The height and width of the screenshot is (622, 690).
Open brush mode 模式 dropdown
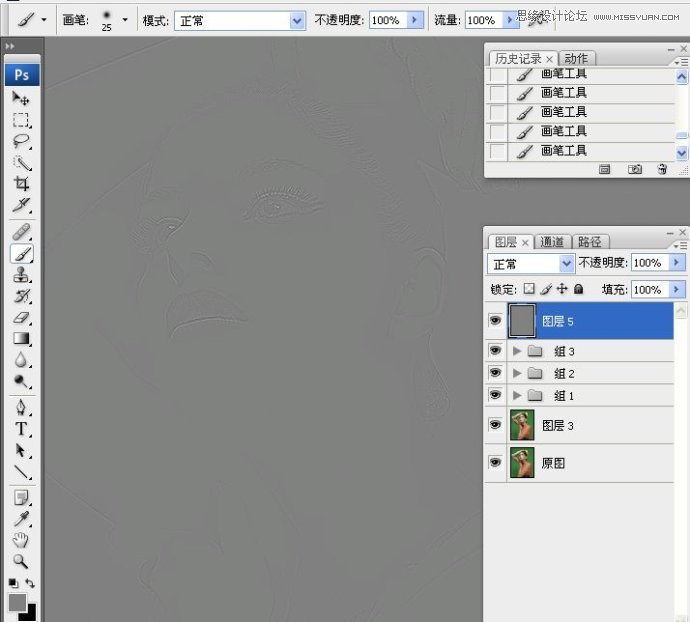297,21
